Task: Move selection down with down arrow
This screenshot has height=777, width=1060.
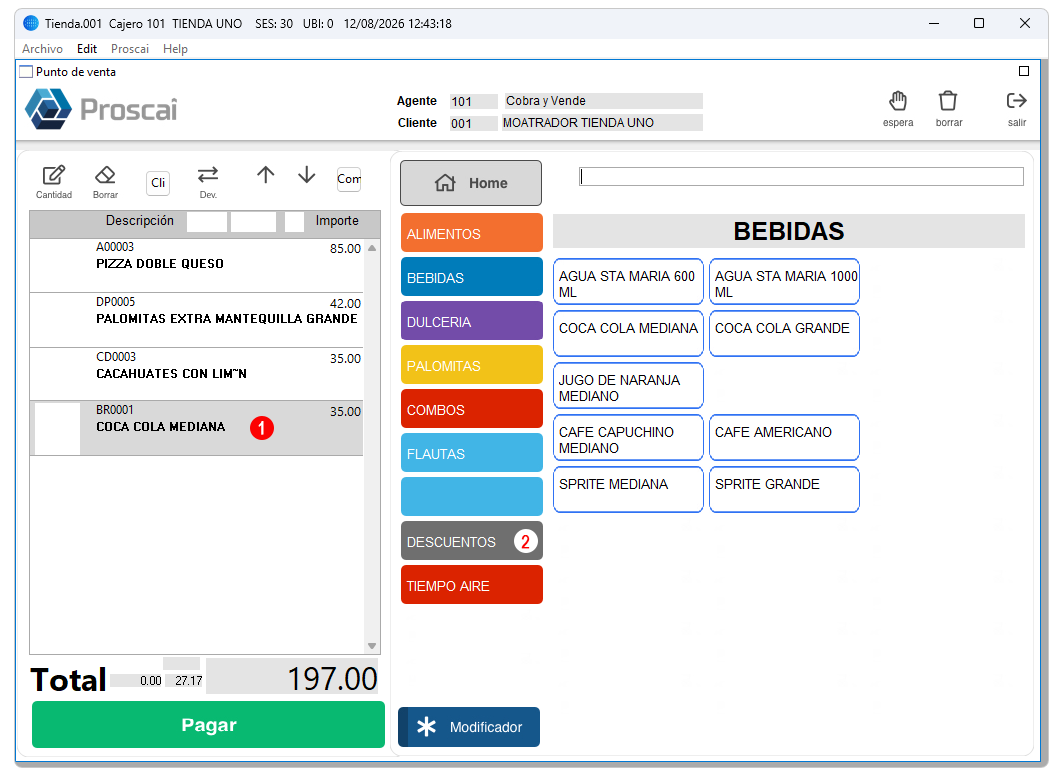Action: (x=306, y=175)
